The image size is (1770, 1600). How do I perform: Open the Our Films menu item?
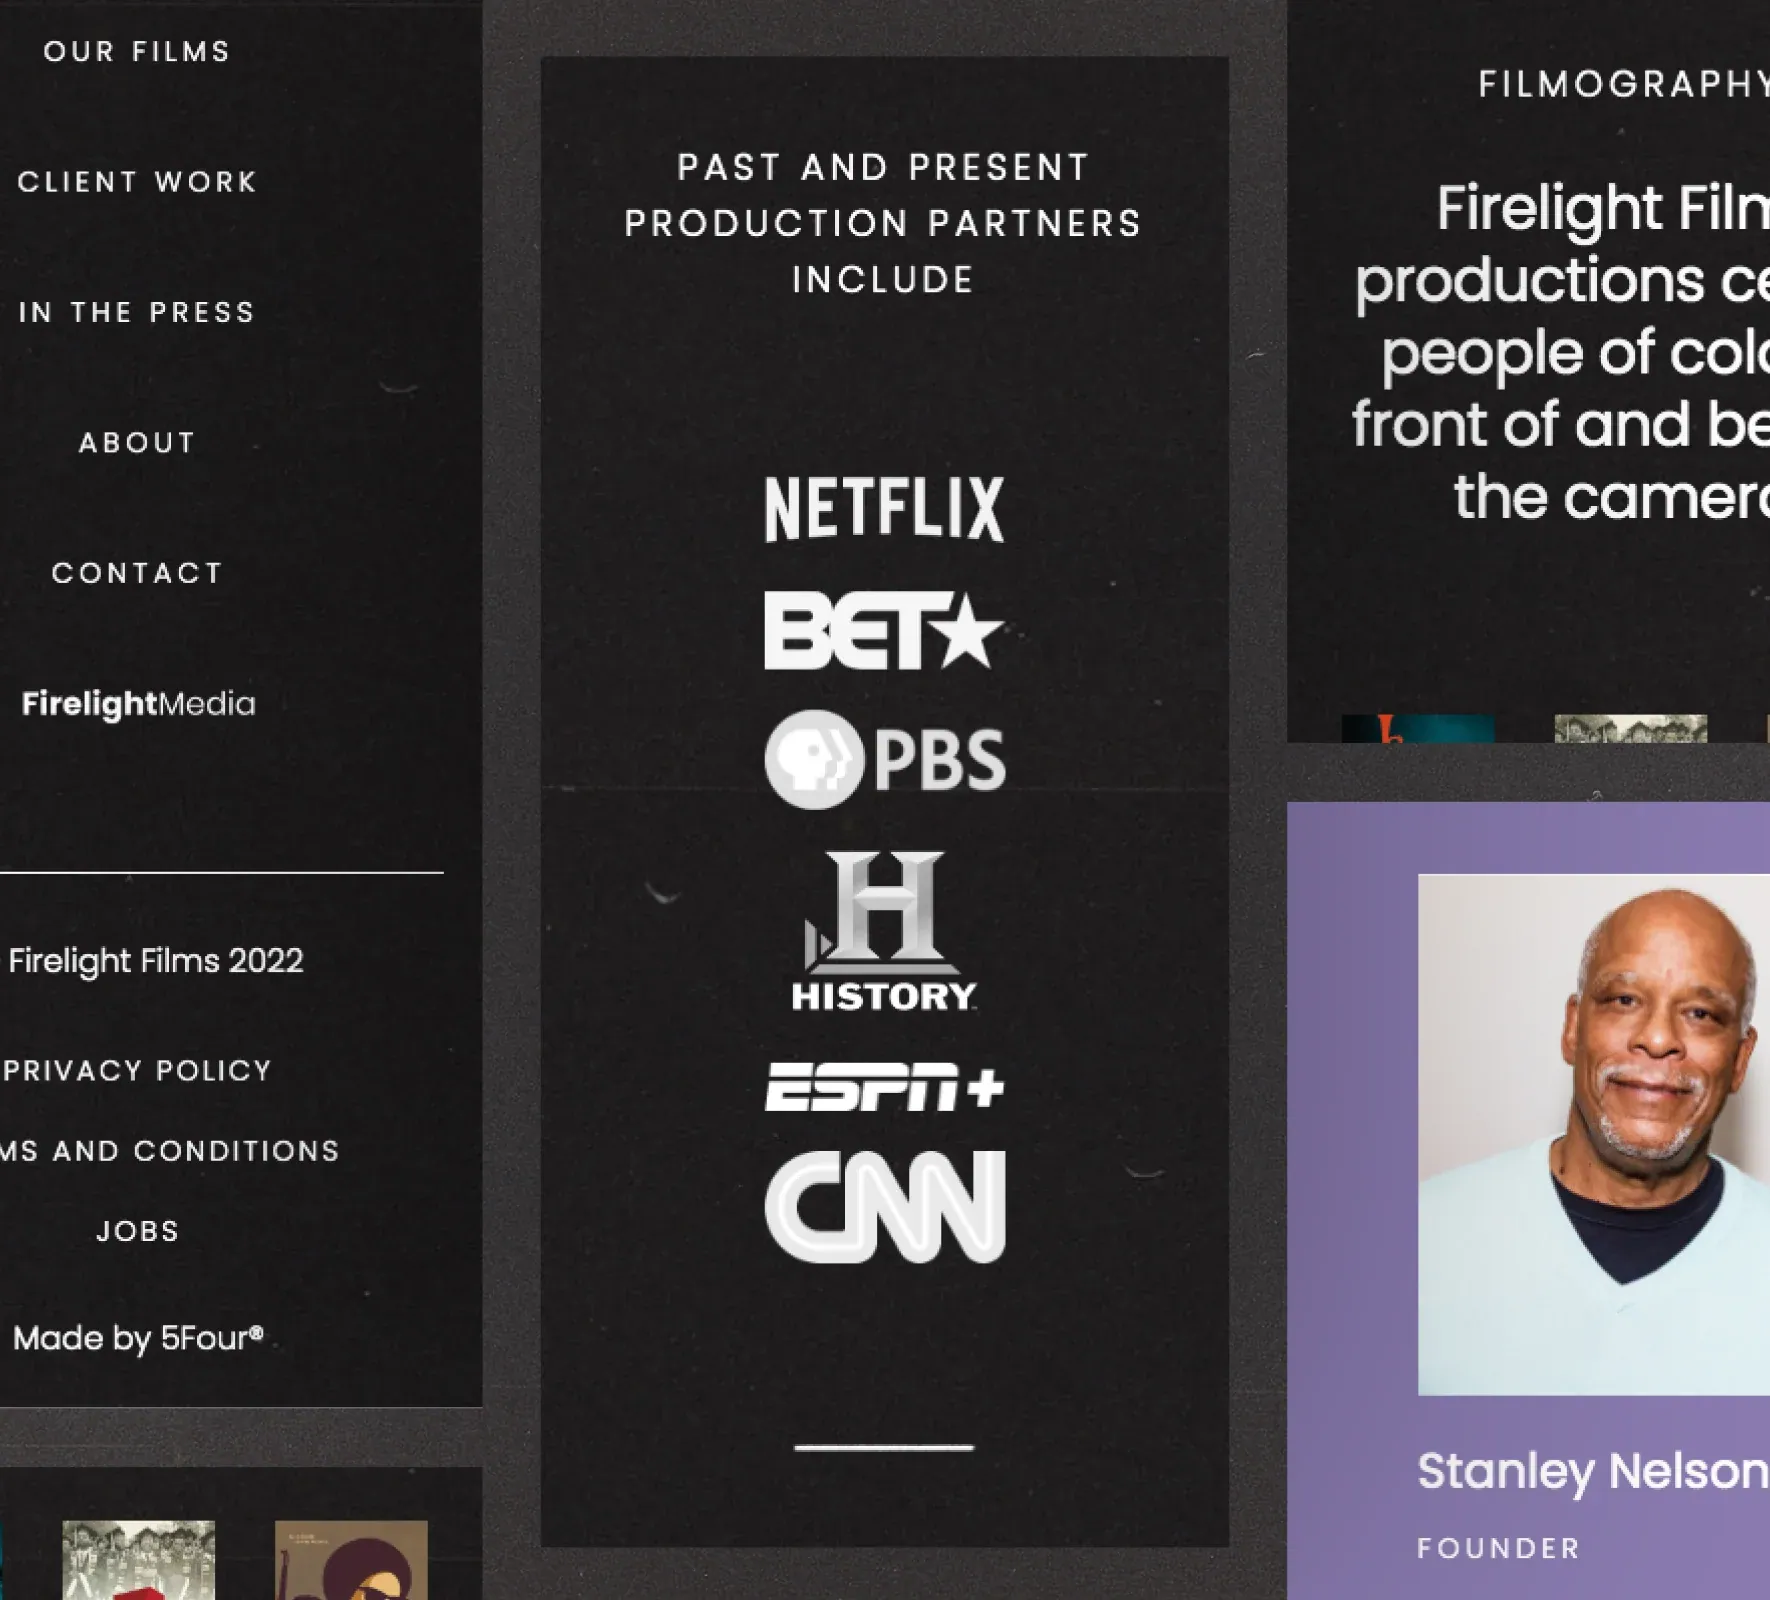tap(137, 52)
